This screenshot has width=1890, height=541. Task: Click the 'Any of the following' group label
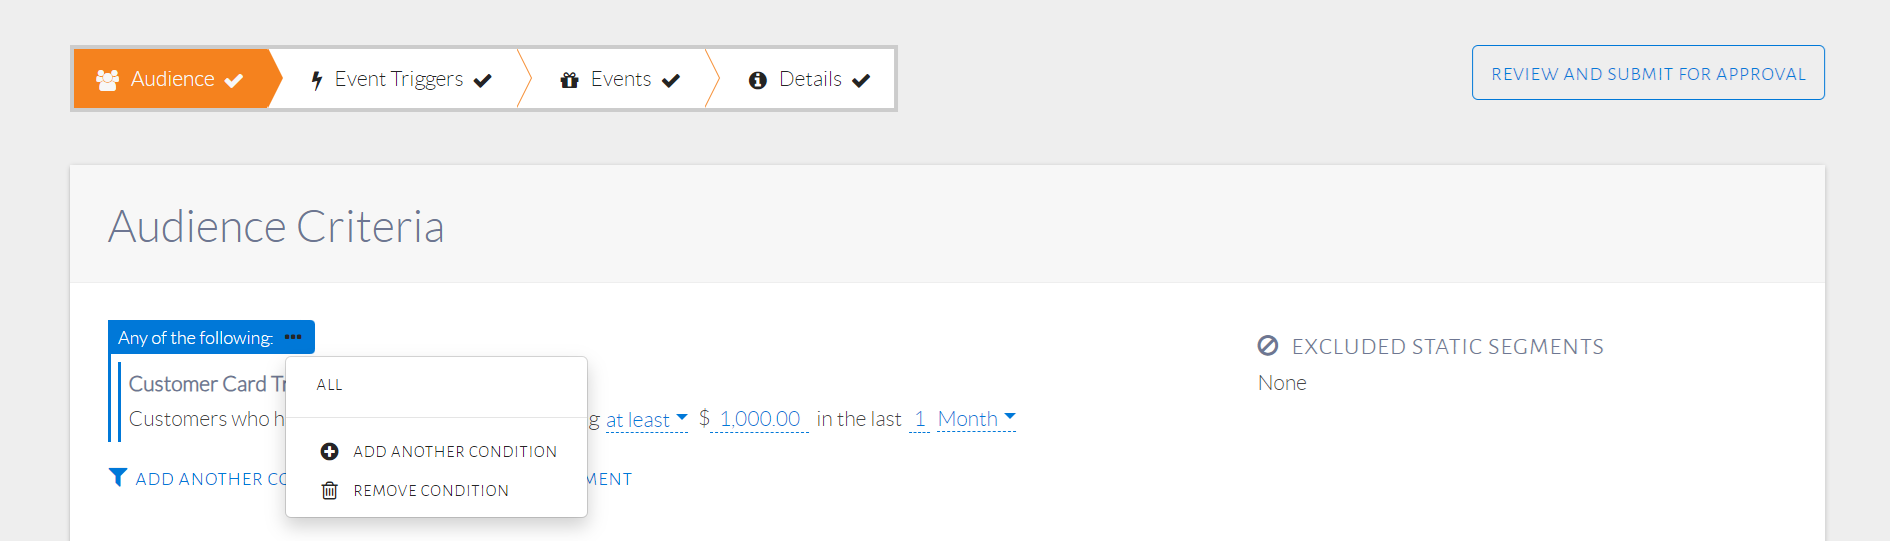click(195, 338)
